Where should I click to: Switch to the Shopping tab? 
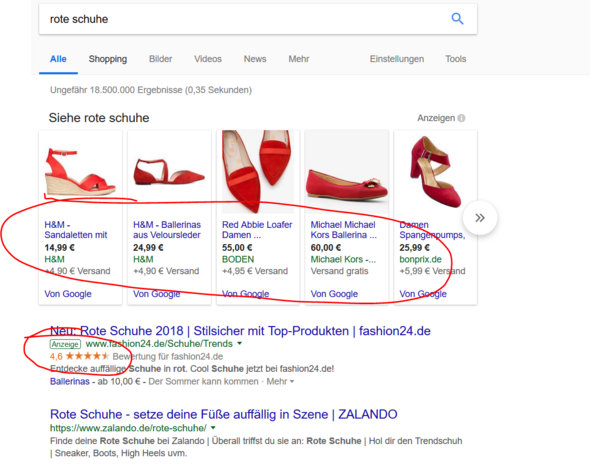pyautogui.click(x=108, y=59)
